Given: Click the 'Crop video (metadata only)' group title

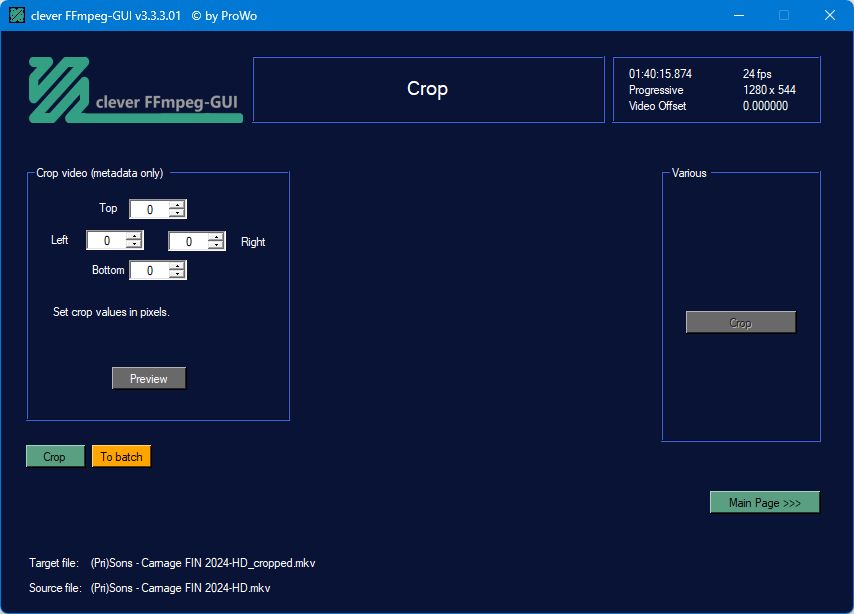Looking at the screenshot, I should pyautogui.click(x=100, y=173).
